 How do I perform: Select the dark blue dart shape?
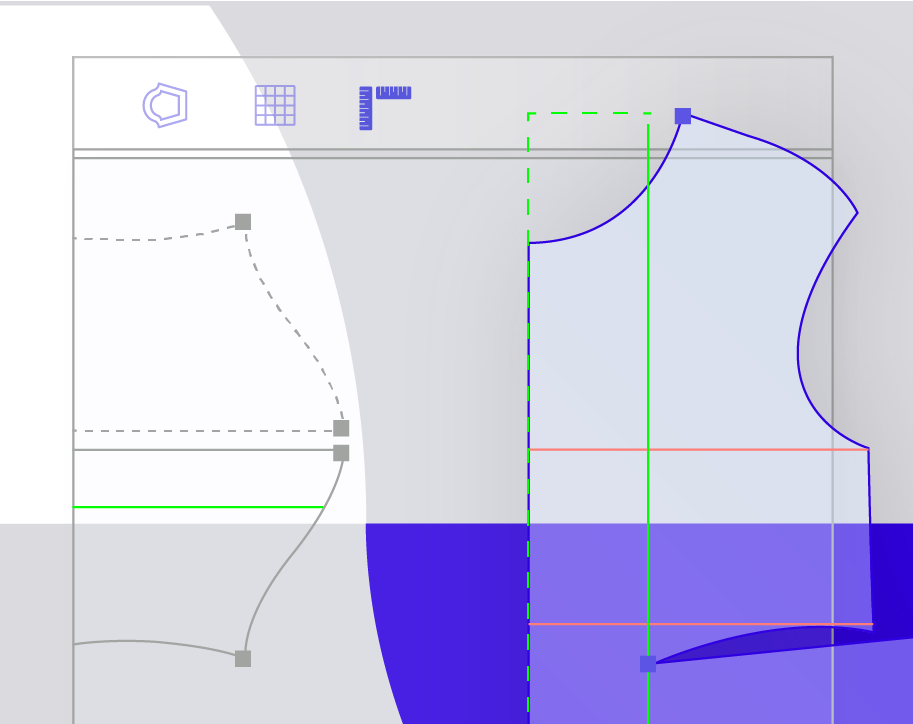point(790,638)
